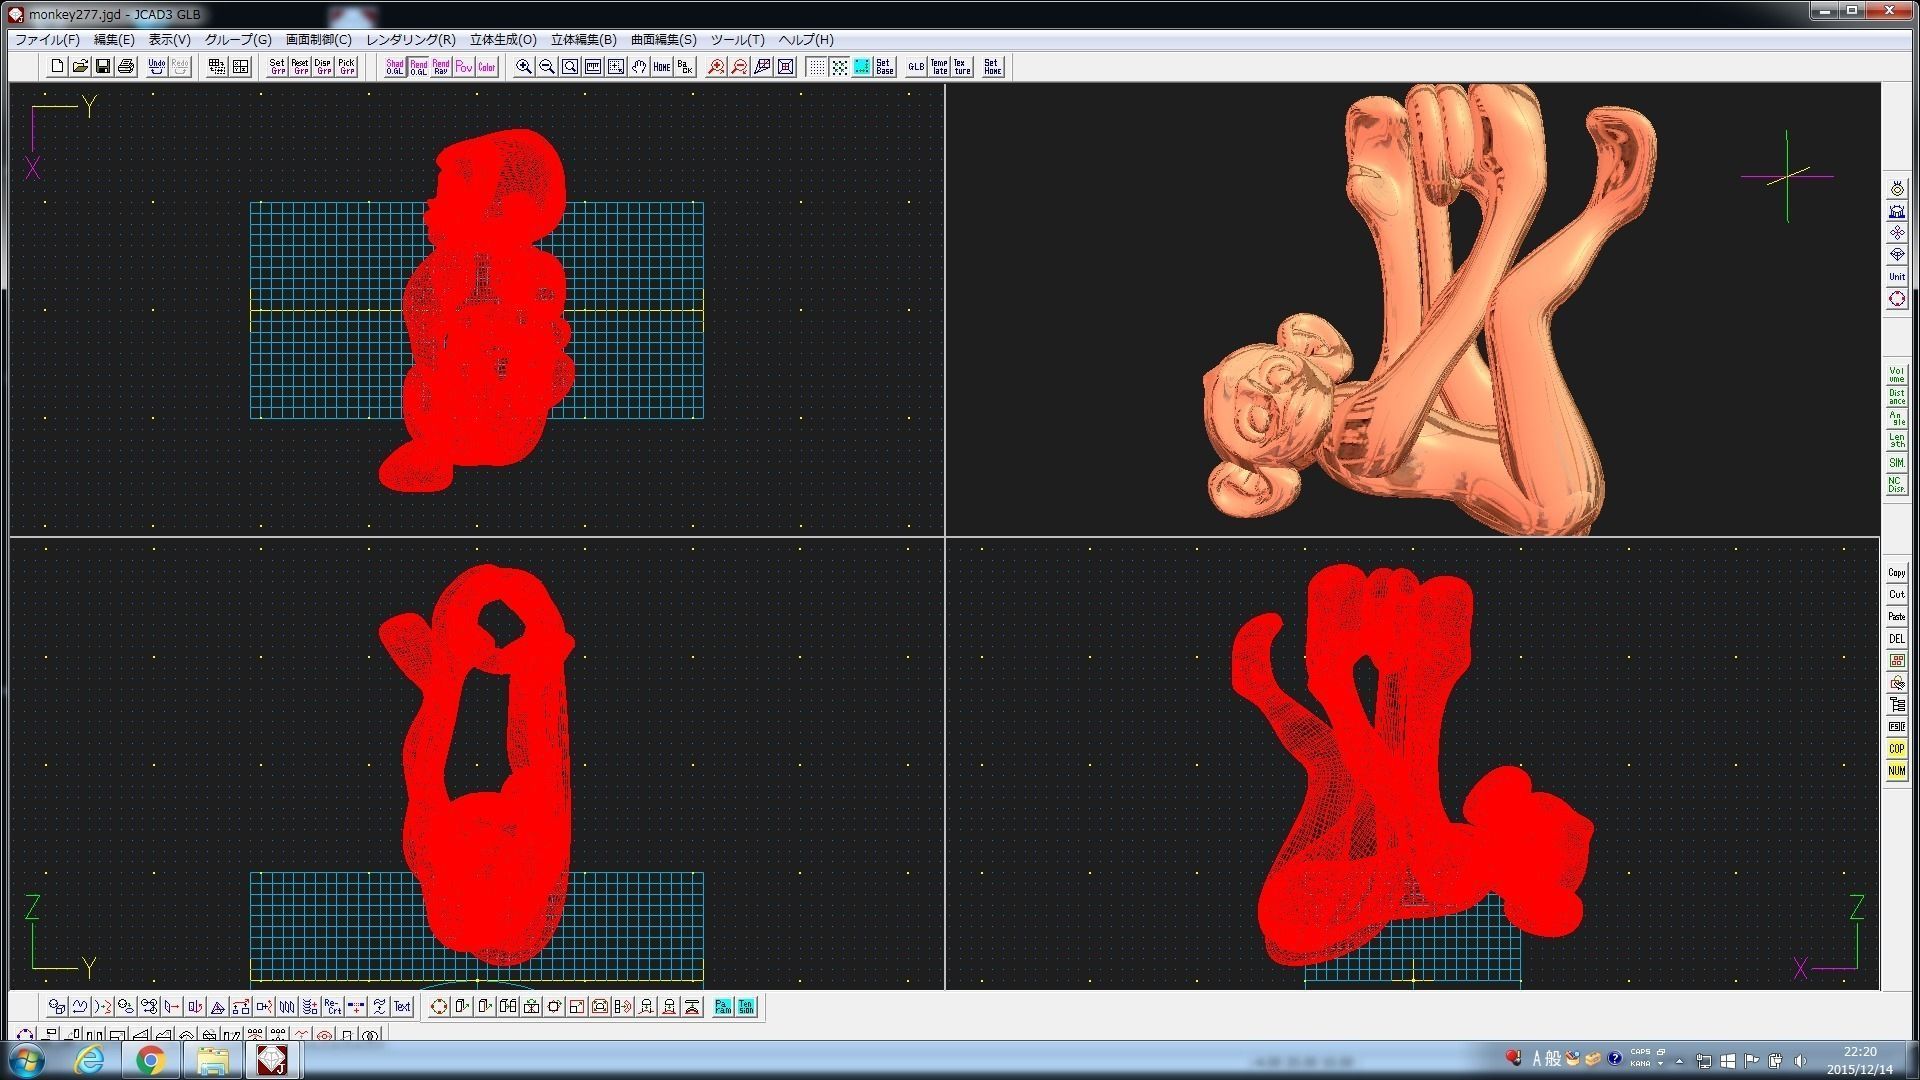Click the Set Home button

pyautogui.click(x=992, y=67)
